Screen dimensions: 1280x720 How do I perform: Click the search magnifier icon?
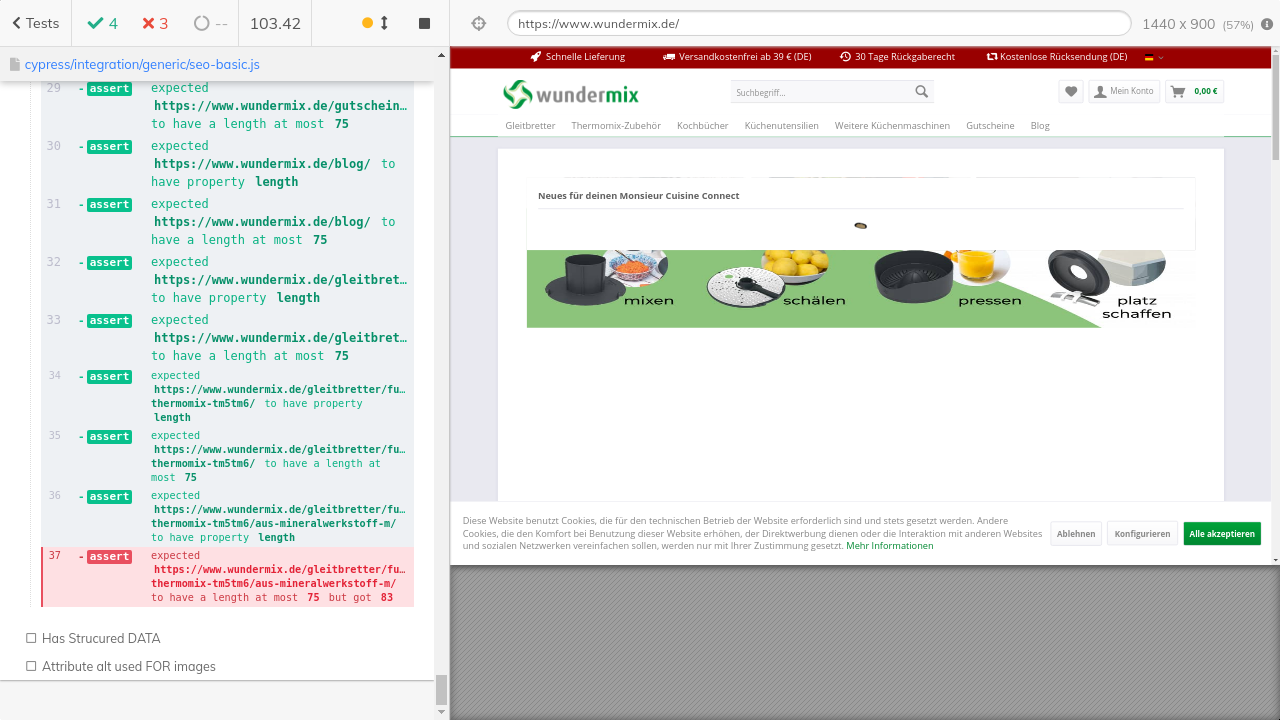coord(921,92)
